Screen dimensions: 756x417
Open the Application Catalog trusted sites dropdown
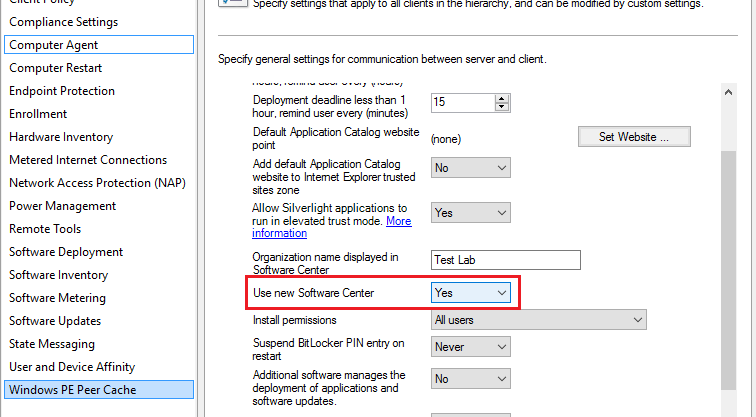[x=471, y=168]
